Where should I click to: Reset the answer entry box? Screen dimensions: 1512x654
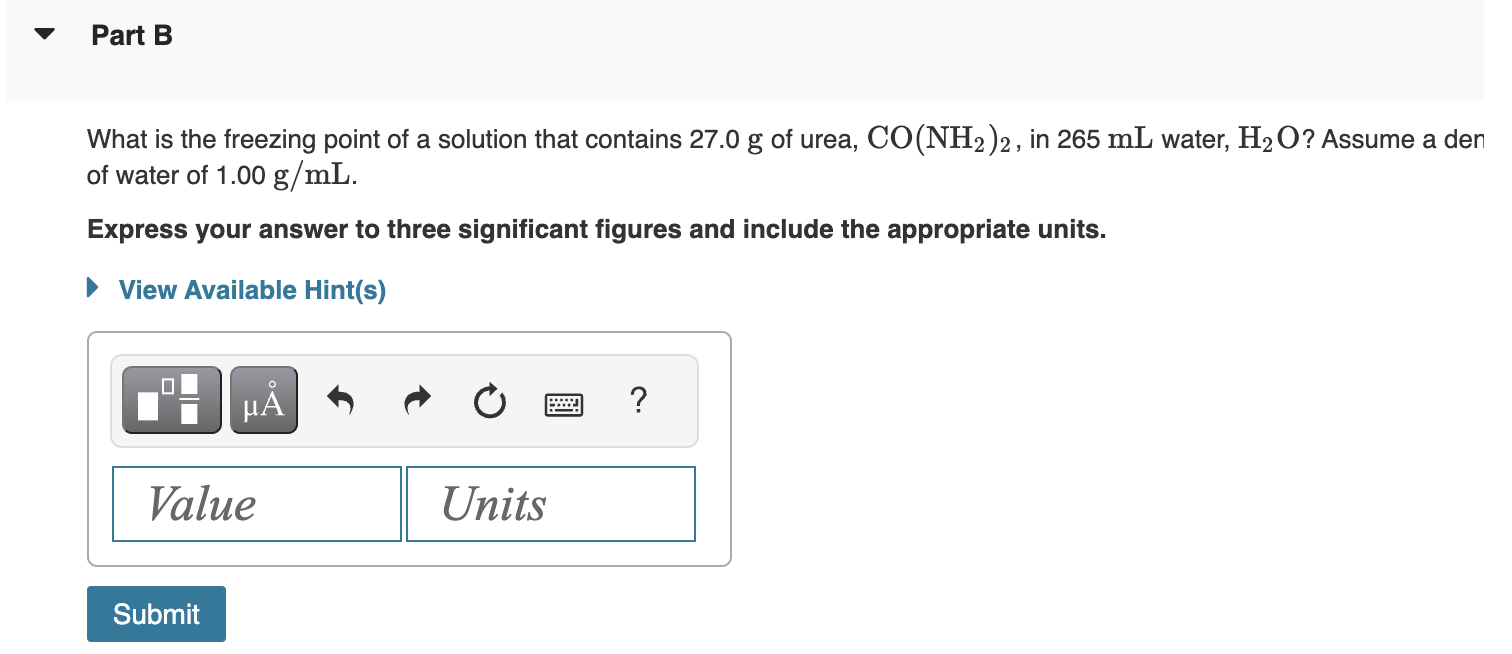coord(489,399)
